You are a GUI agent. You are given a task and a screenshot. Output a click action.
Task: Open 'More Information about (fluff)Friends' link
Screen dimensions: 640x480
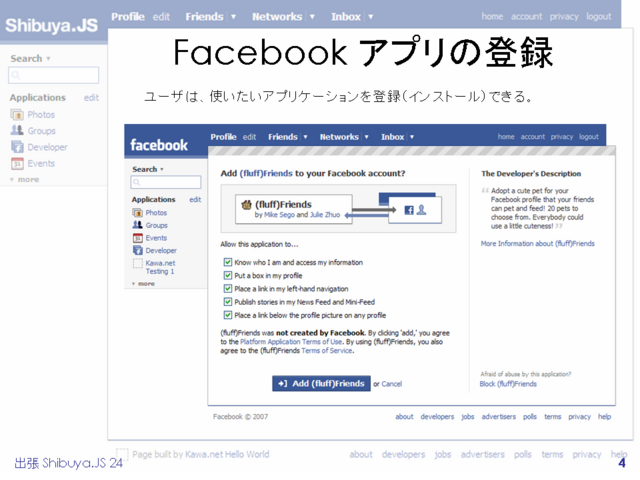coord(537,243)
